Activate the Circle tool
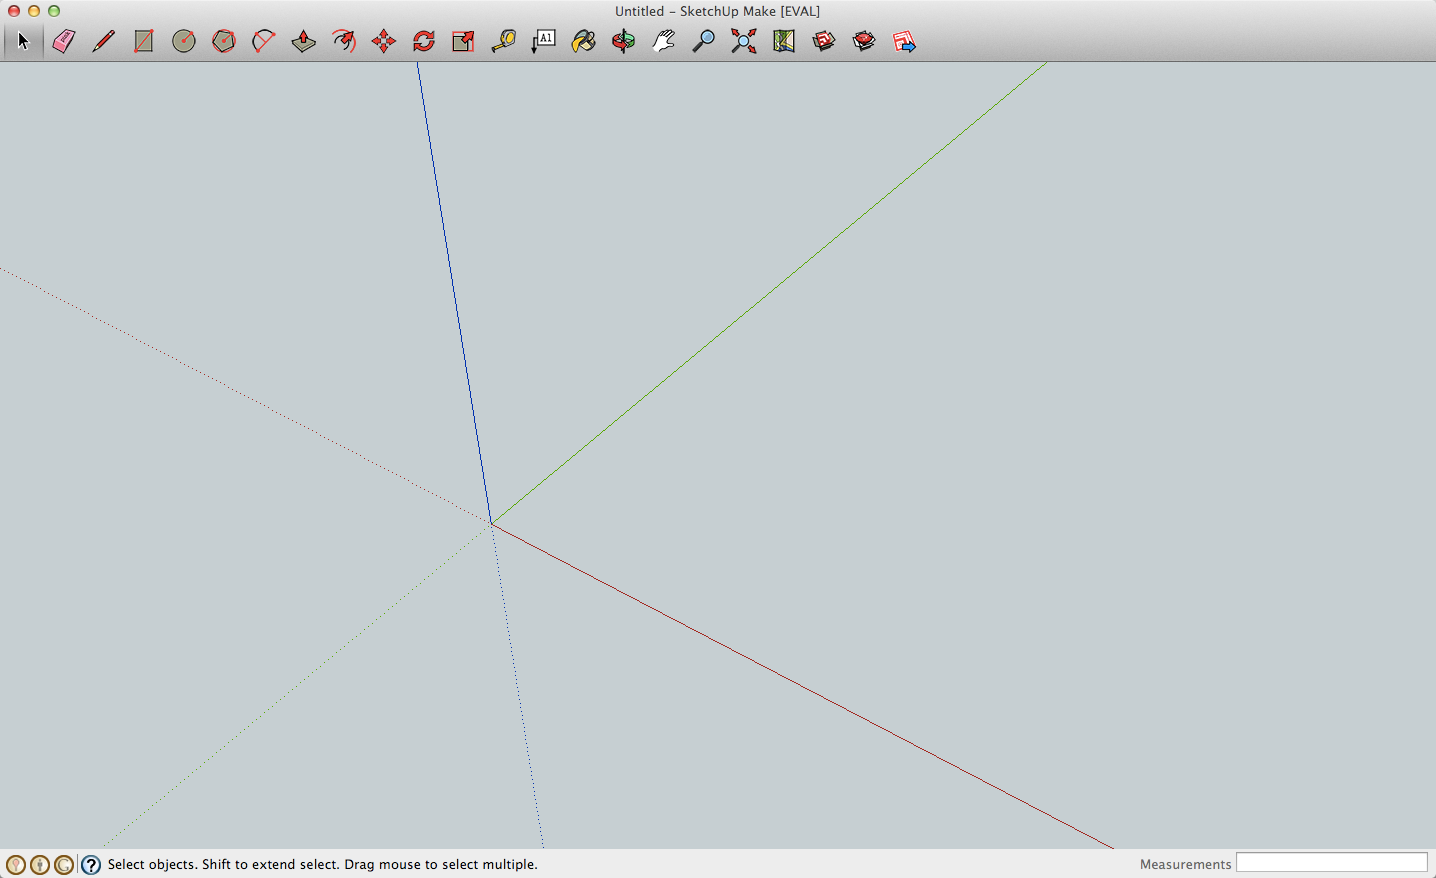This screenshot has height=878, width=1436. 184,41
